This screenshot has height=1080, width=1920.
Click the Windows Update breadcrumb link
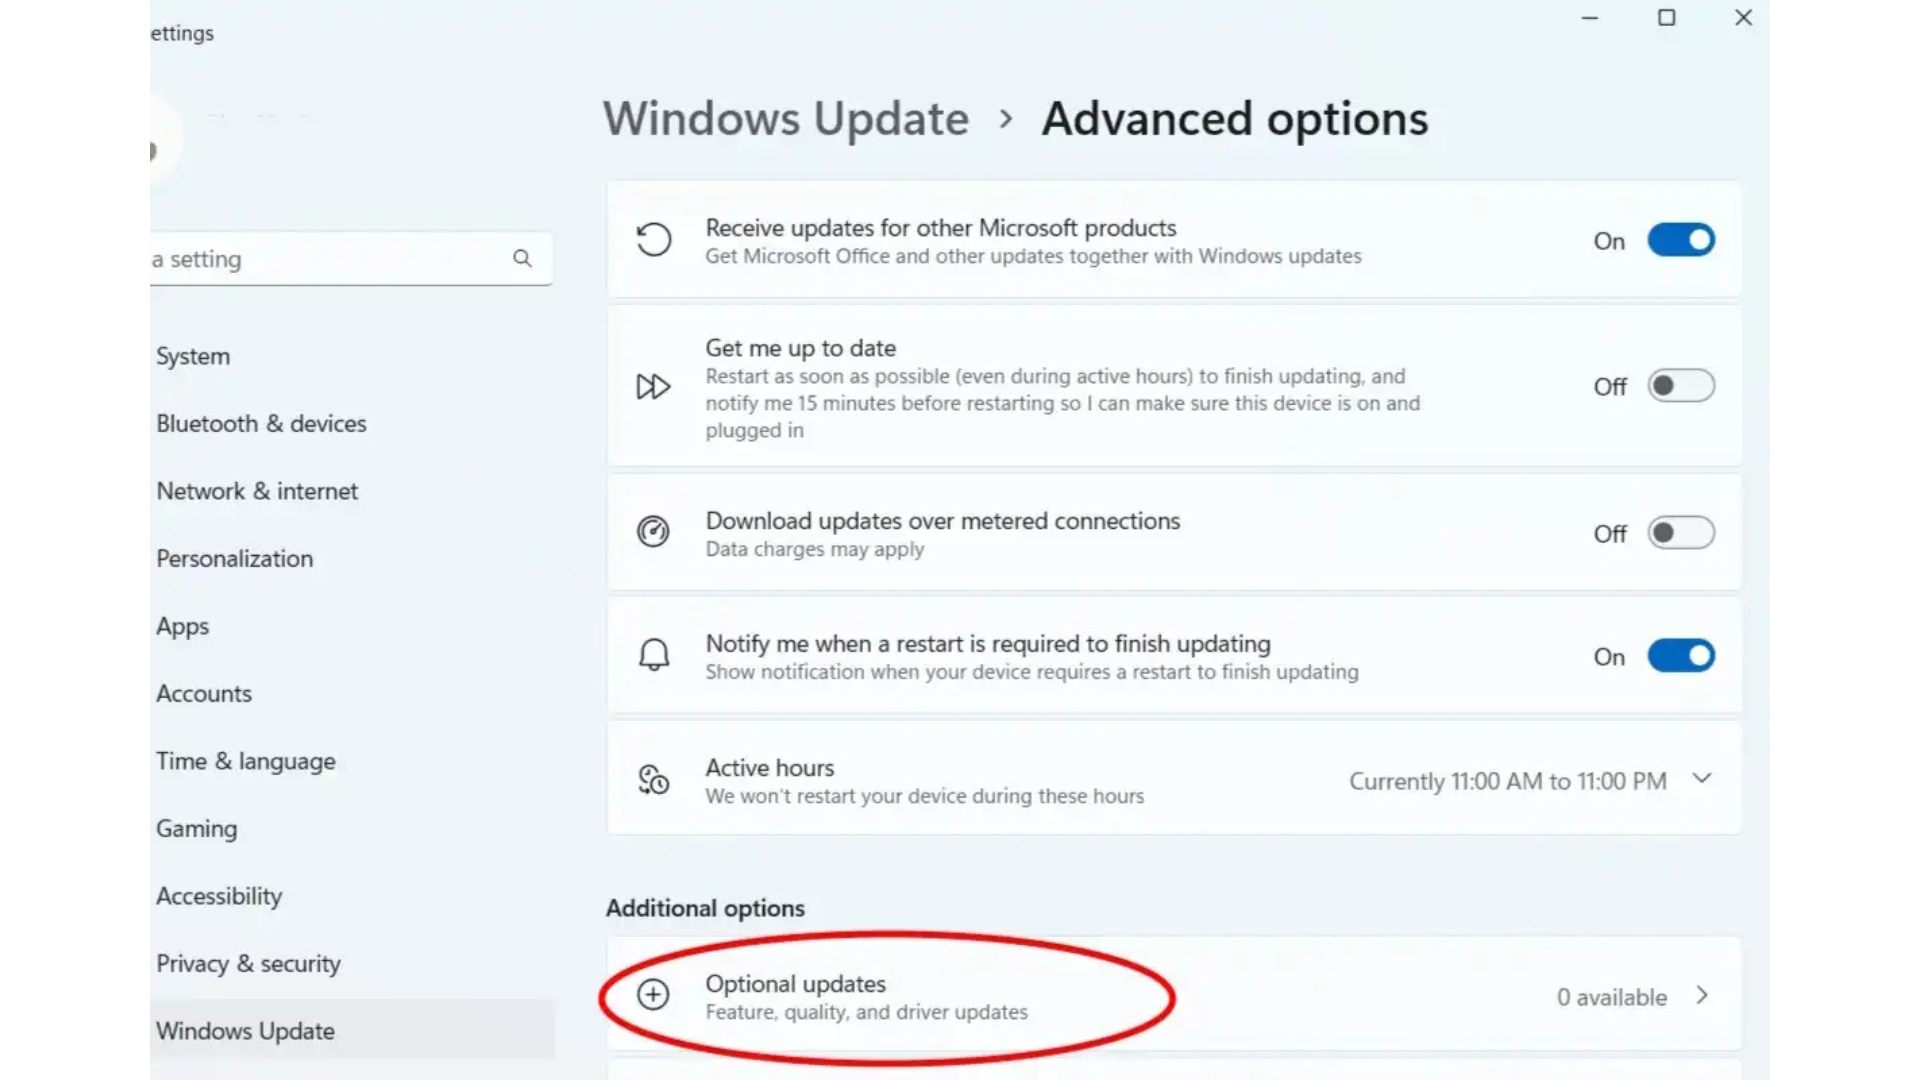(x=785, y=118)
